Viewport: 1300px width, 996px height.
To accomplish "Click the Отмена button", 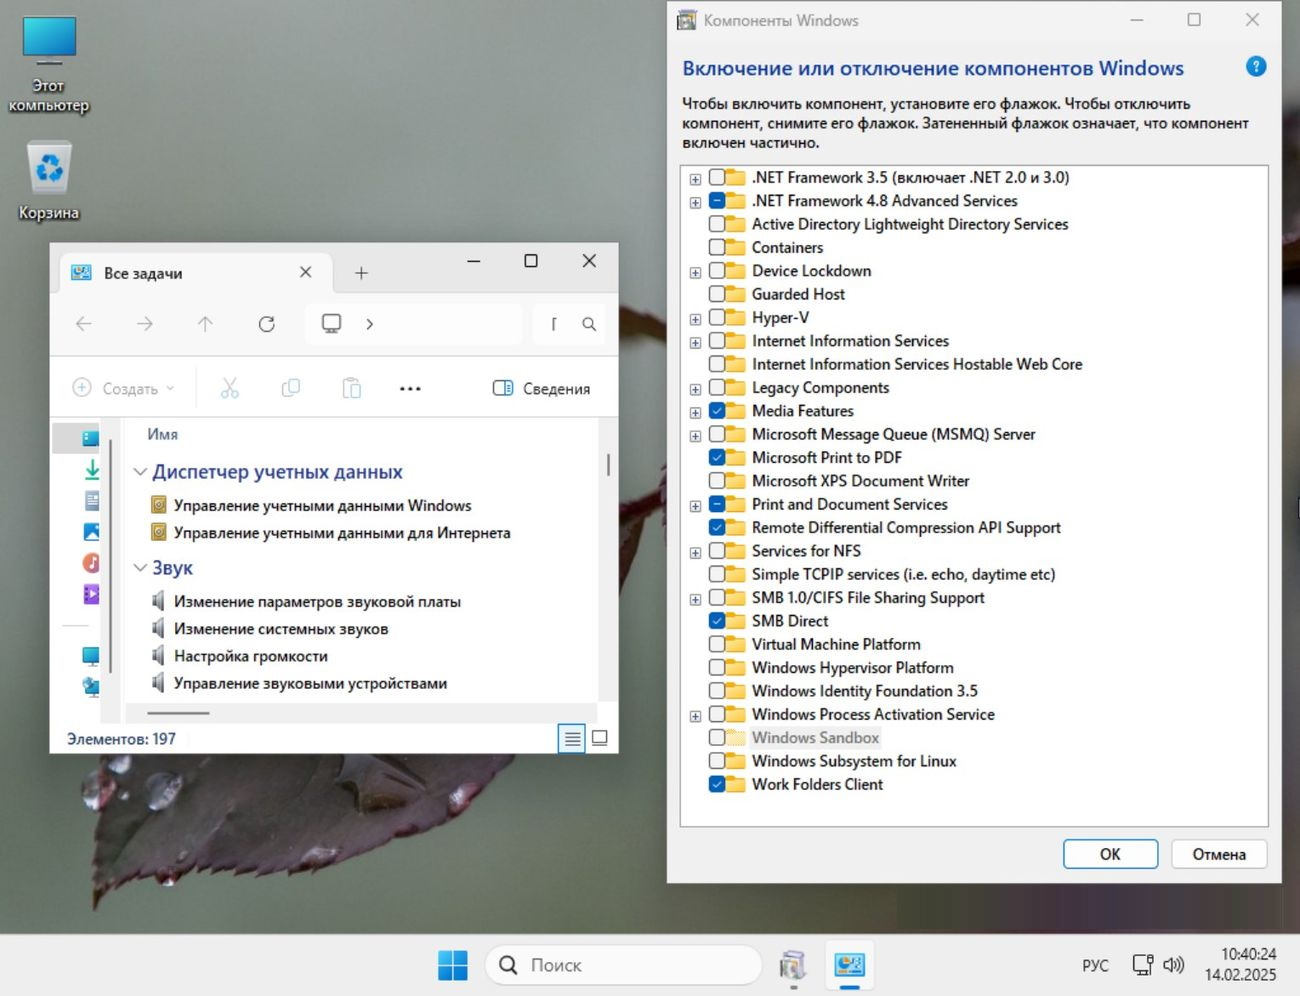I will (x=1218, y=854).
